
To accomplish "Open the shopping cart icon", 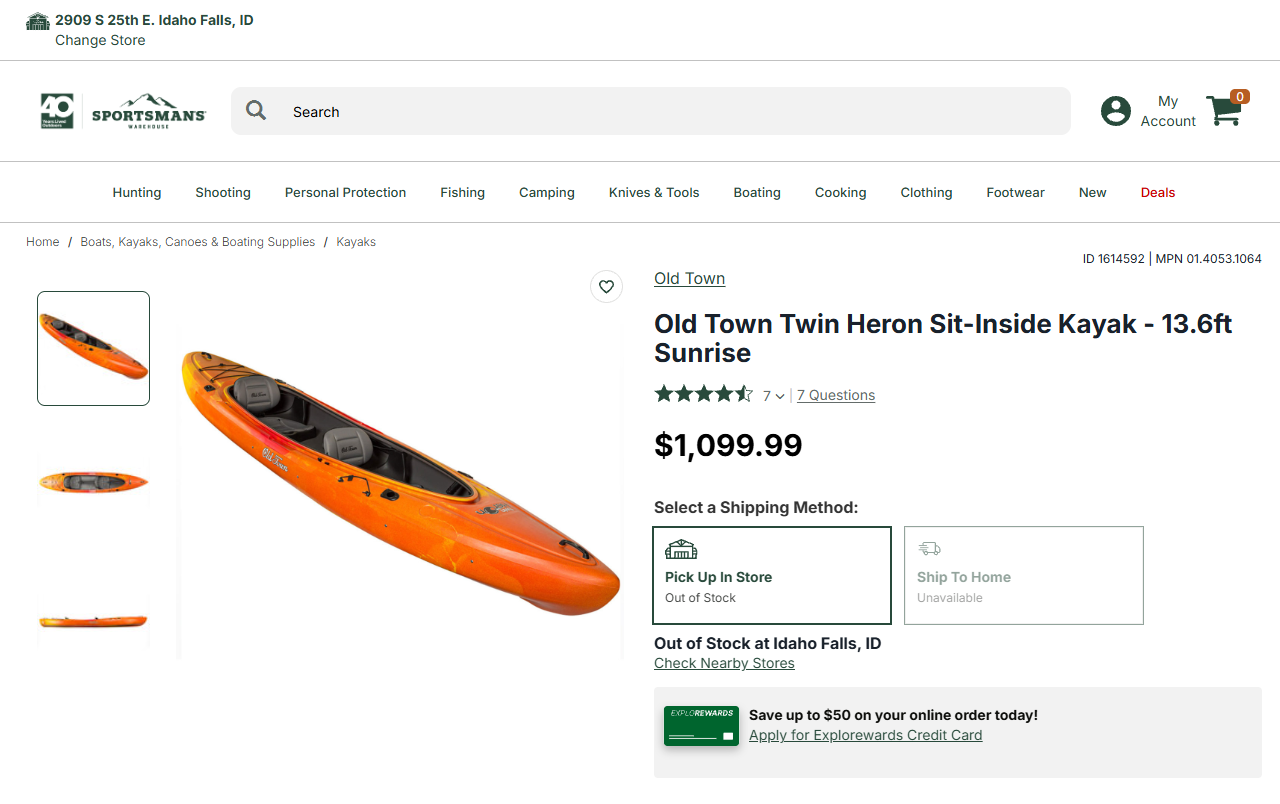I will pos(1224,110).
